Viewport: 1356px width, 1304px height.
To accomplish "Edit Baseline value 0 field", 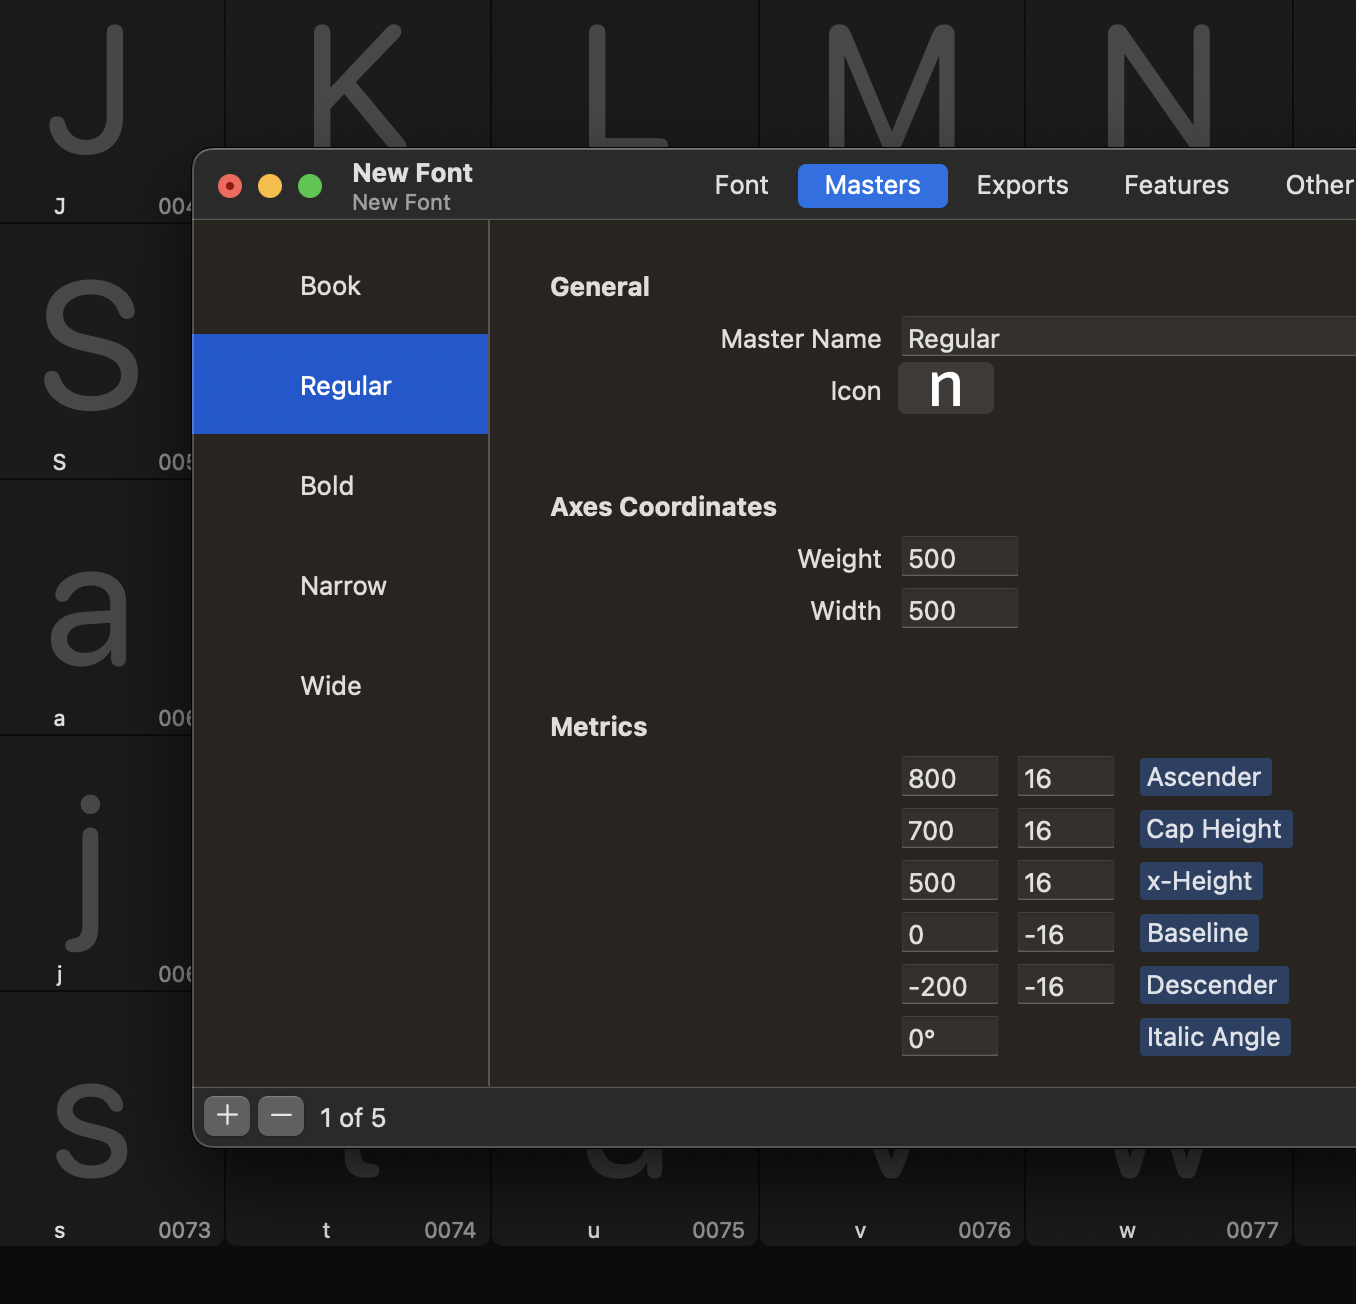I will [x=949, y=933].
